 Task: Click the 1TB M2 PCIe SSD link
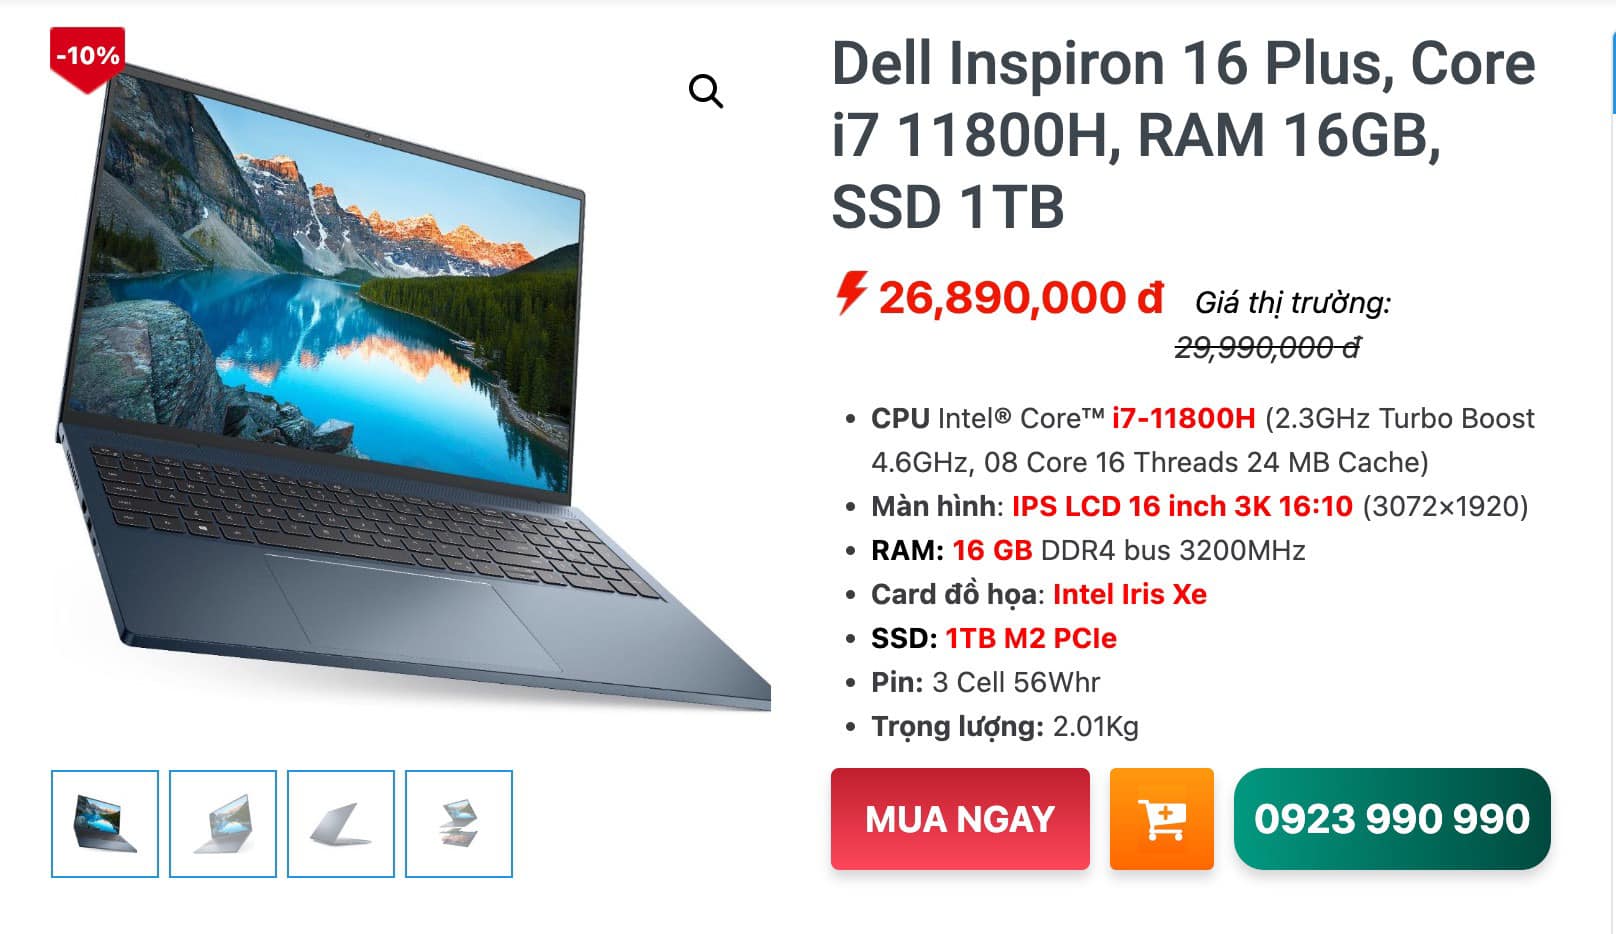(x=1031, y=638)
